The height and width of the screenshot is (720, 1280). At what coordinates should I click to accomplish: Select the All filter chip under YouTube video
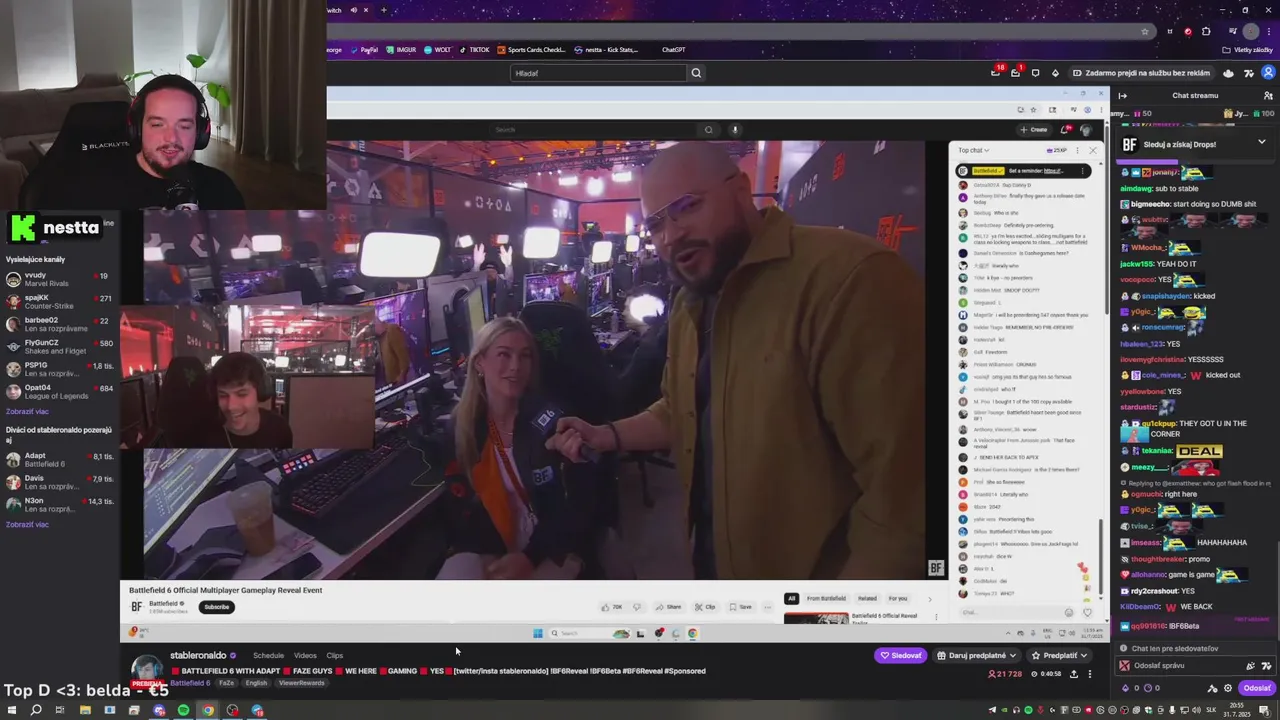[x=791, y=598]
